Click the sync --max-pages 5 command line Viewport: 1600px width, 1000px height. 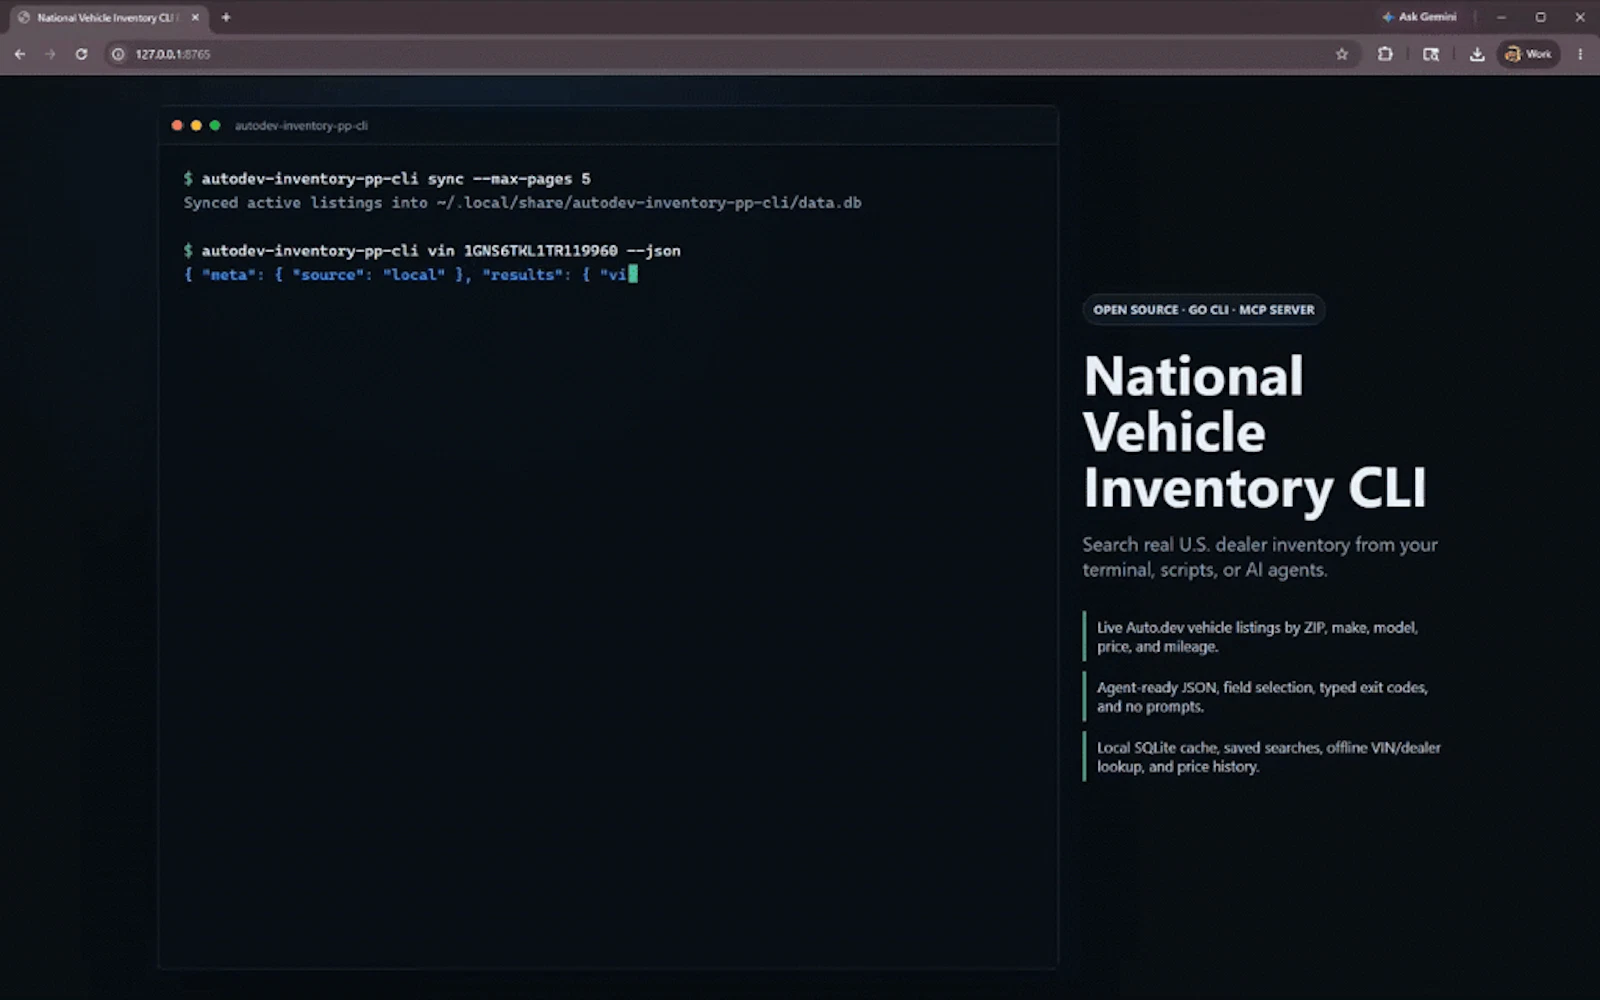387,179
